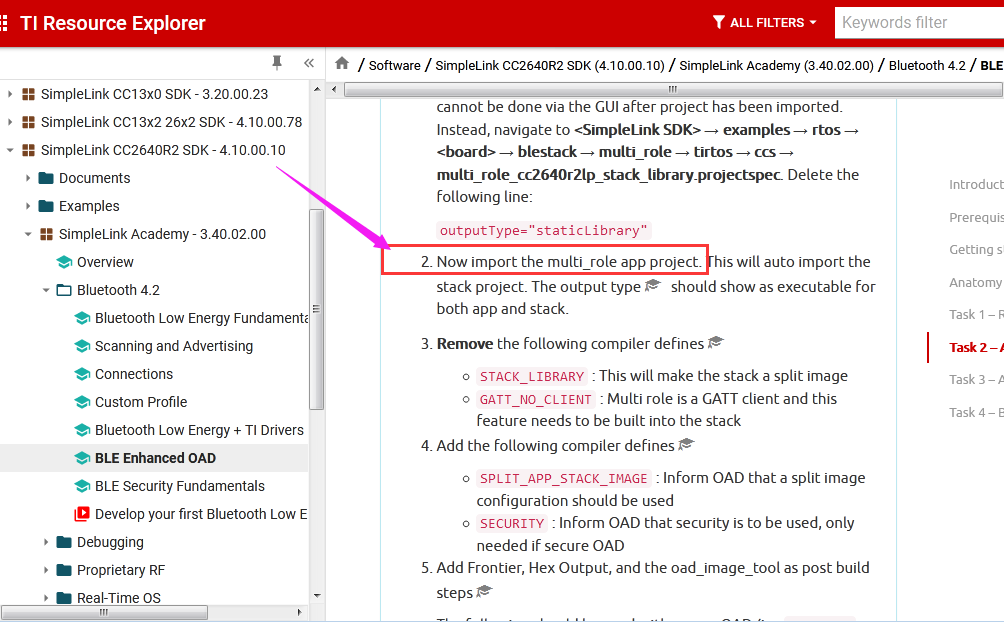Screen dimensions: 1004x622
Task: Select the Connections lesson
Action: pyautogui.click(x=134, y=374)
